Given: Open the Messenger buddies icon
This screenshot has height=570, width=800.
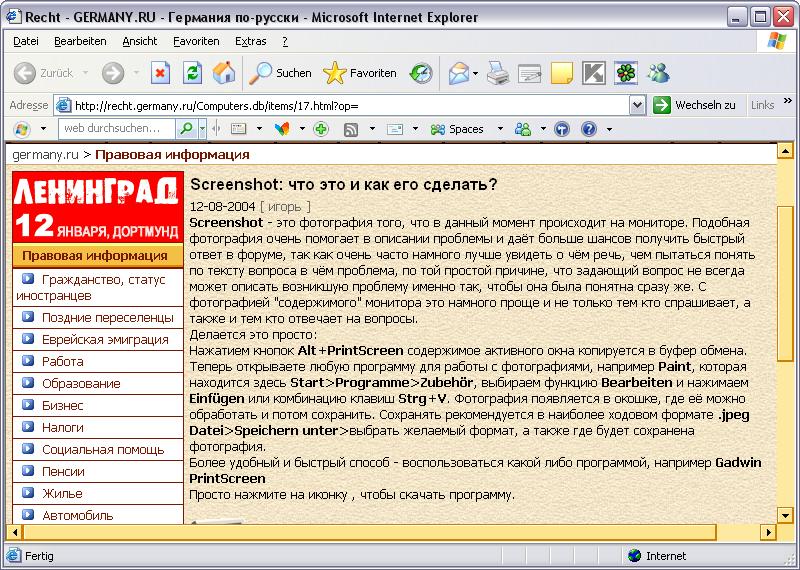Looking at the screenshot, I should tap(658, 73).
